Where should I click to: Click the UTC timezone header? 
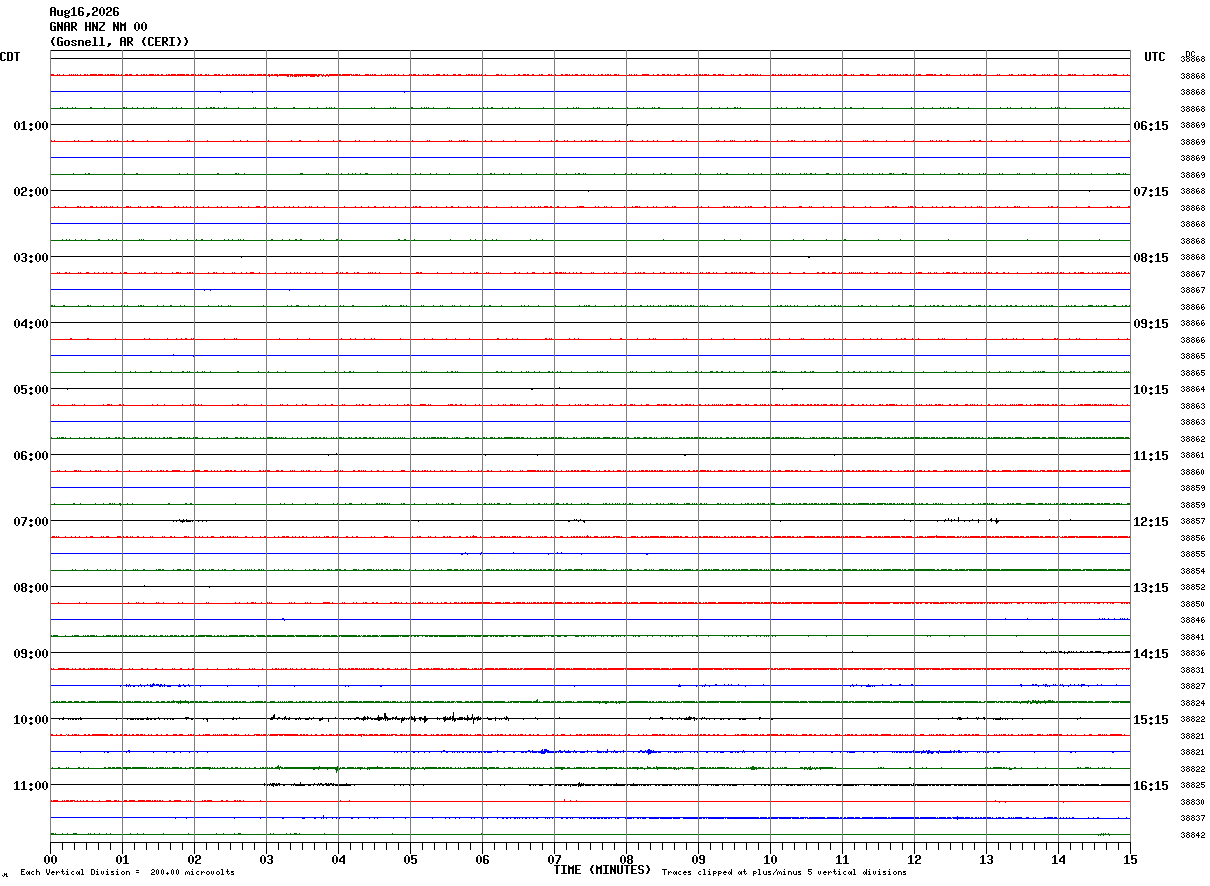(1155, 57)
